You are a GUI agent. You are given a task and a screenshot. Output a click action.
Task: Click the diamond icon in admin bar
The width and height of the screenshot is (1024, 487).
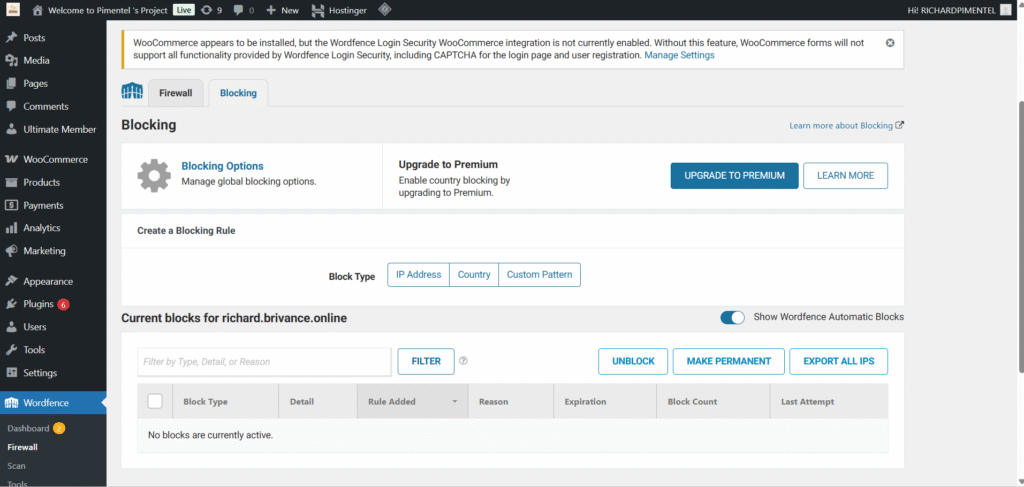click(384, 10)
